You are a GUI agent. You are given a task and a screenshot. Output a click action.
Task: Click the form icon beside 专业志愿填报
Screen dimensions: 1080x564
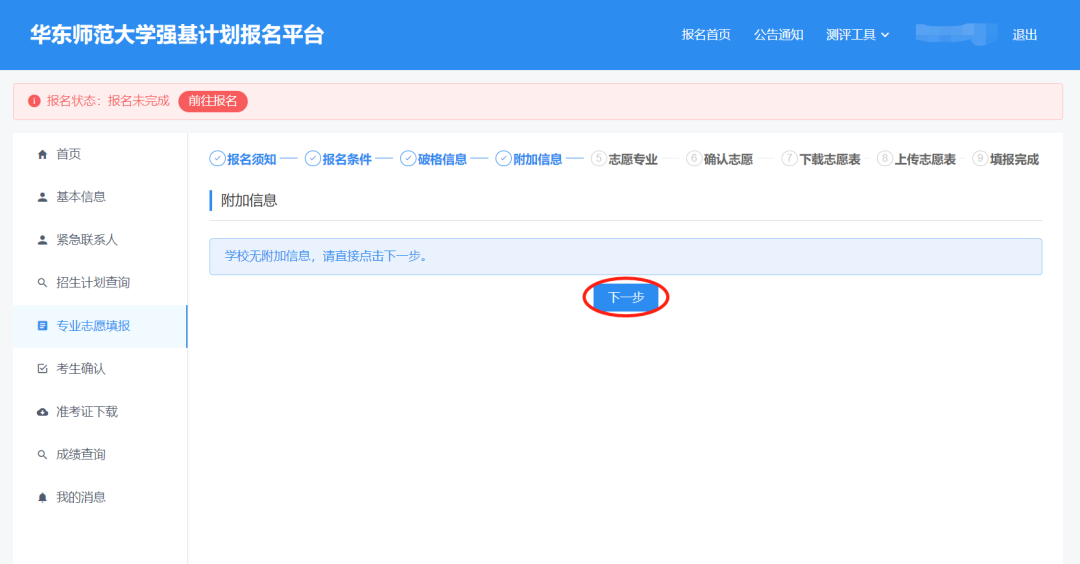pos(42,326)
